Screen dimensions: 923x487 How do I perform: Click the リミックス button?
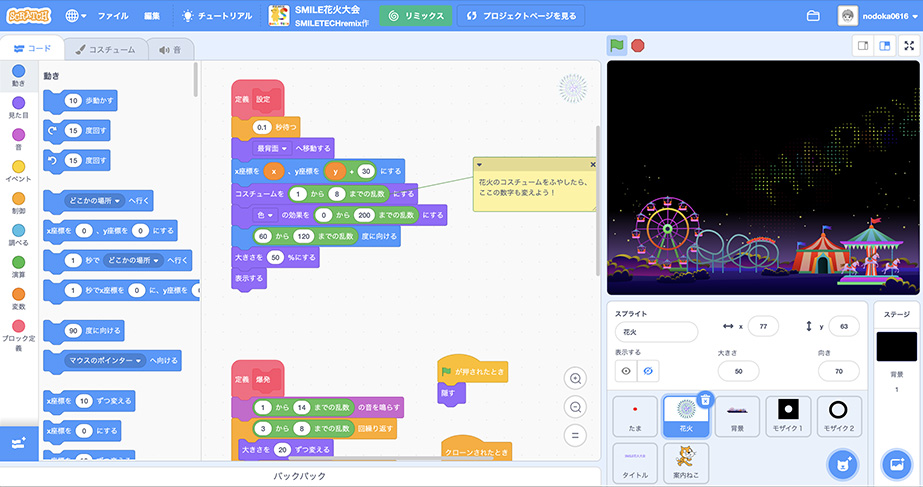pos(416,16)
